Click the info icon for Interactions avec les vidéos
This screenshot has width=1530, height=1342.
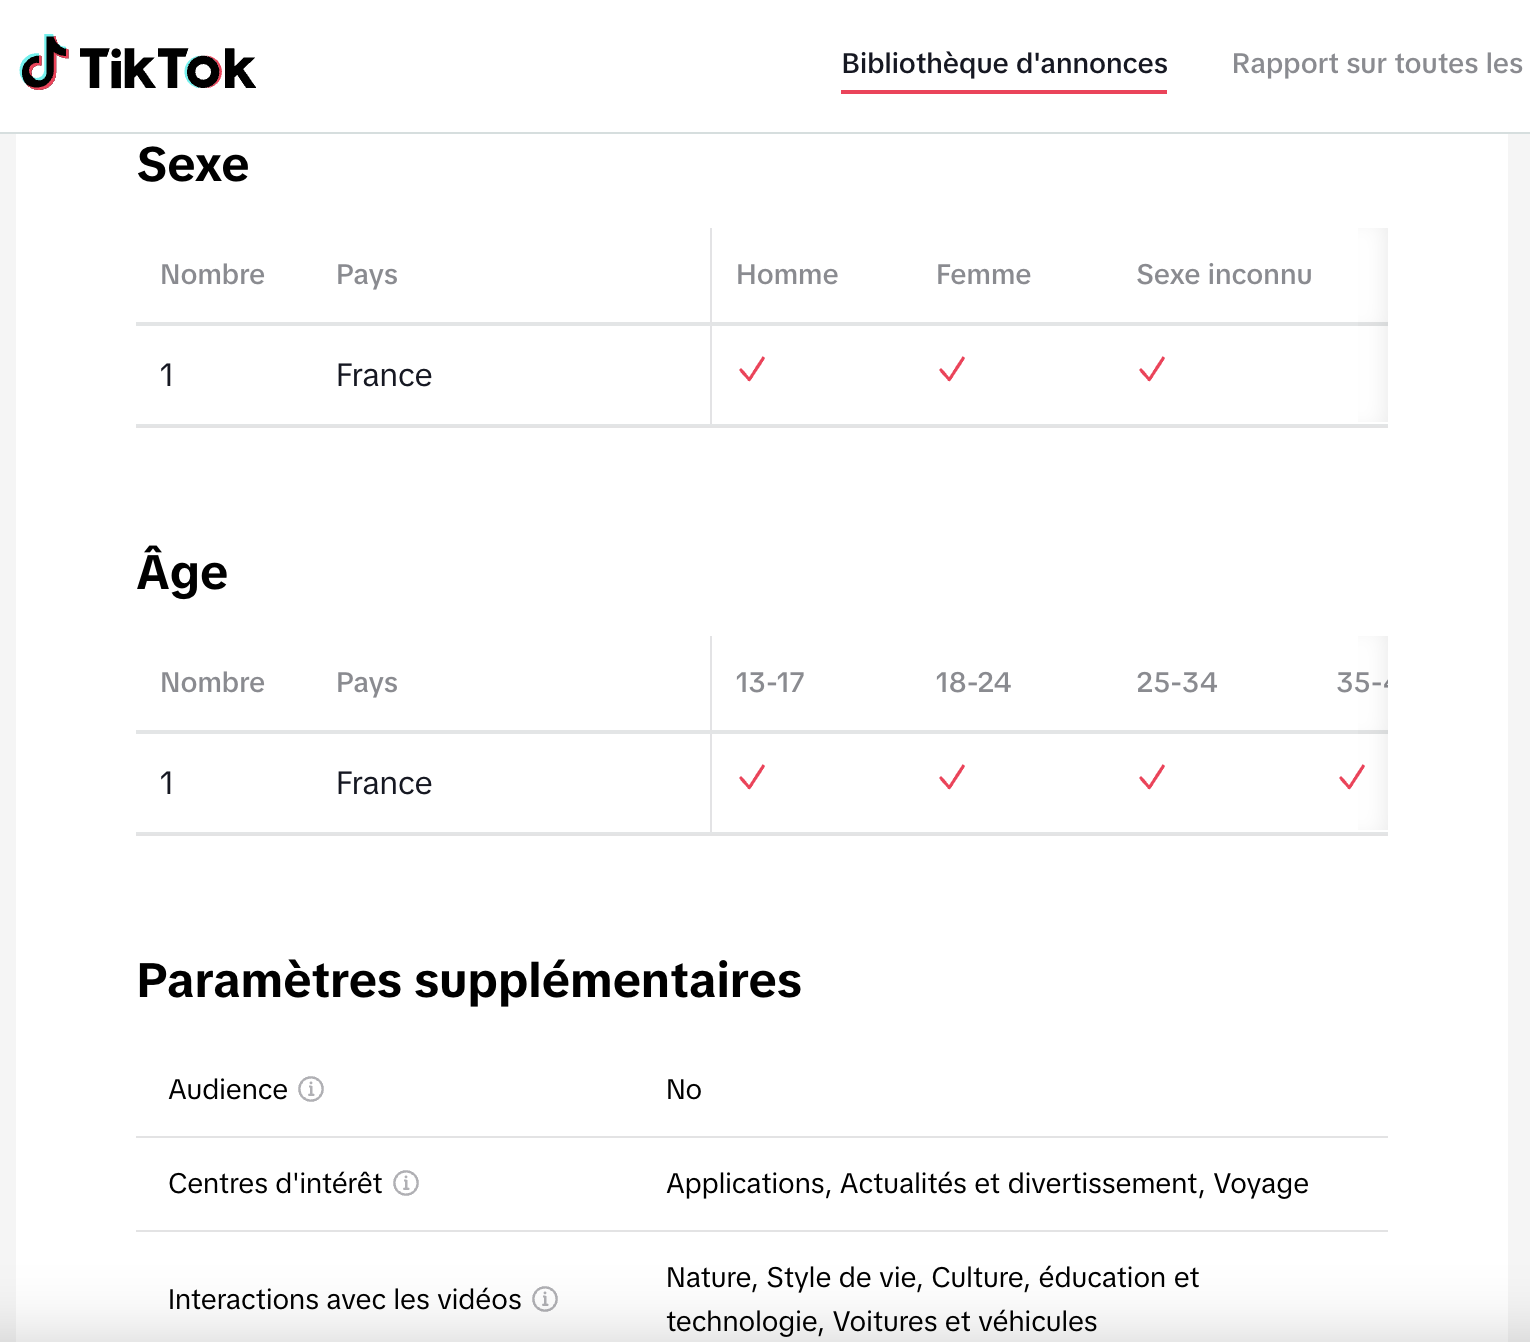(x=545, y=1299)
